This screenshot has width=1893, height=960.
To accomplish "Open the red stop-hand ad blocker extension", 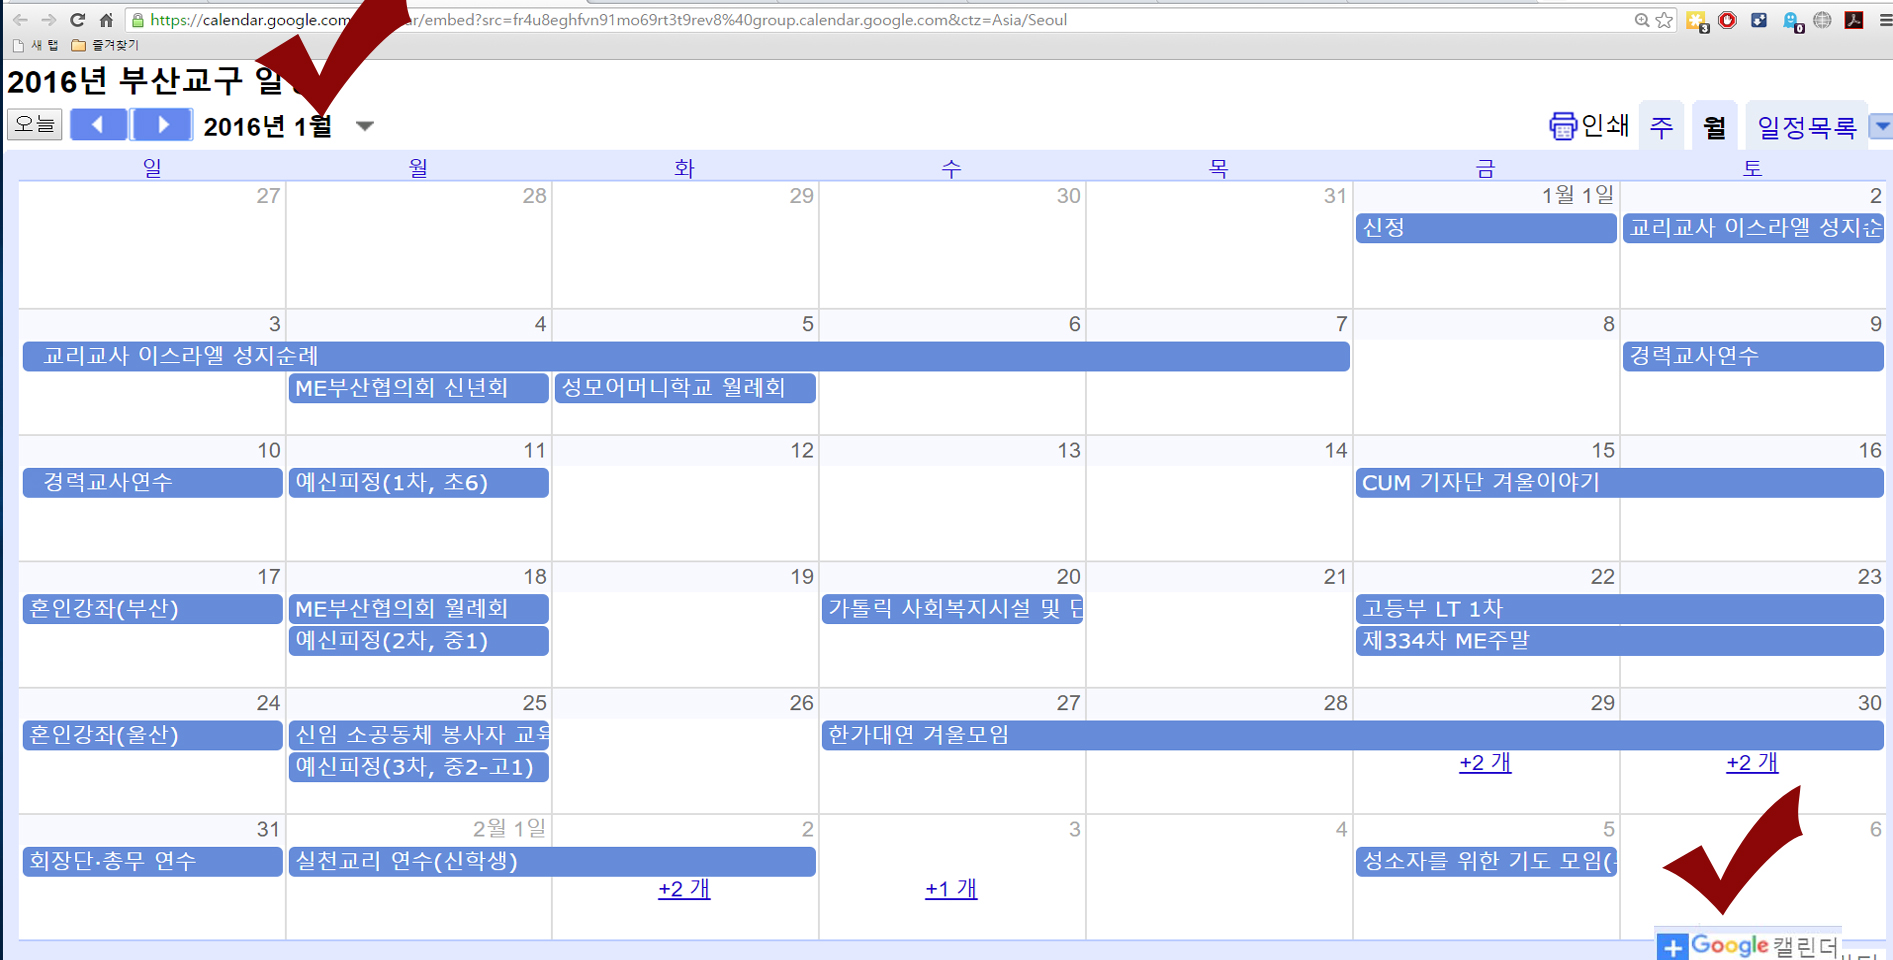I will point(1727,20).
